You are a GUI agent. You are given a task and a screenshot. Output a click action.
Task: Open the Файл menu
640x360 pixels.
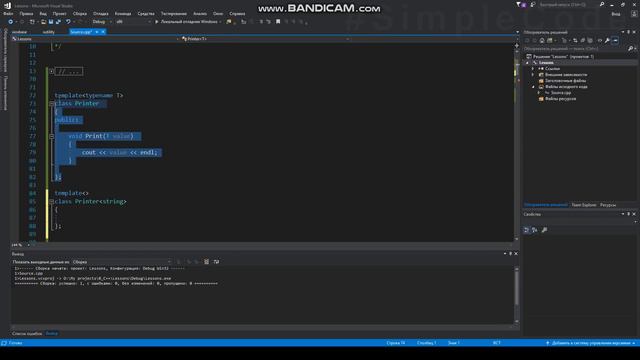[8, 13]
